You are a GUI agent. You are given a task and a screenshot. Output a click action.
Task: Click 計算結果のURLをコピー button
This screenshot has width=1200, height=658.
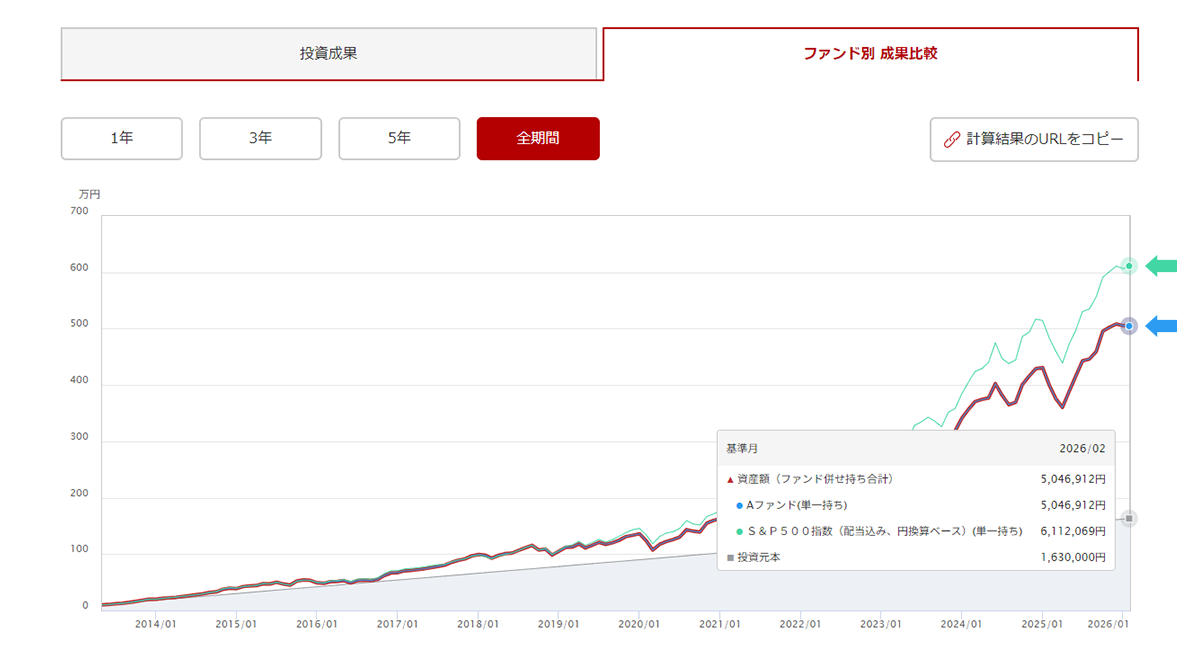(x=1034, y=140)
